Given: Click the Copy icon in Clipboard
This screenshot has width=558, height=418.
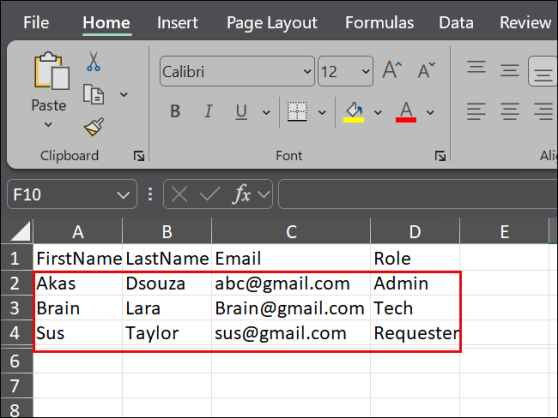Looking at the screenshot, I should coord(93,94).
